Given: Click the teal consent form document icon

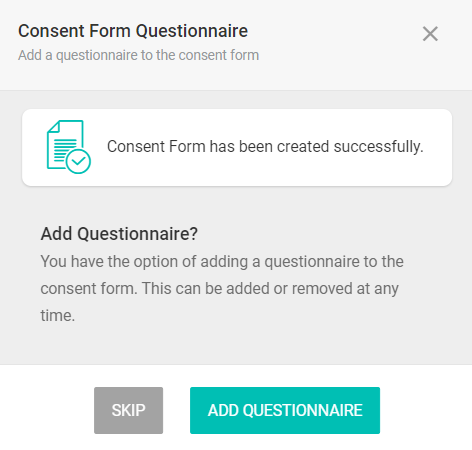Looking at the screenshot, I should (x=68, y=147).
